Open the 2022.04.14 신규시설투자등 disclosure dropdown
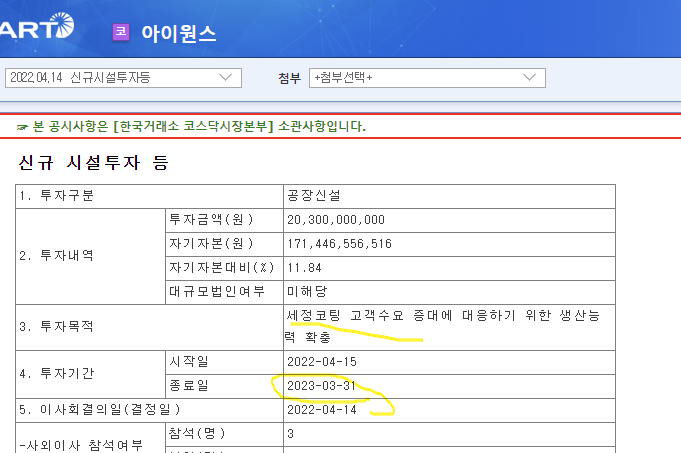681x453 pixels. pyautogui.click(x=123, y=78)
